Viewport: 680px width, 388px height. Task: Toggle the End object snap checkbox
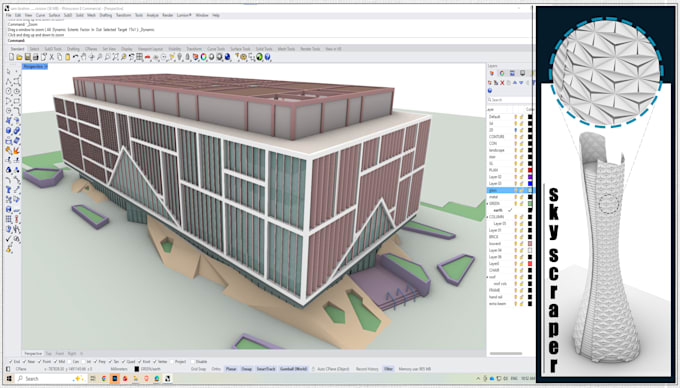click(10, 362)
